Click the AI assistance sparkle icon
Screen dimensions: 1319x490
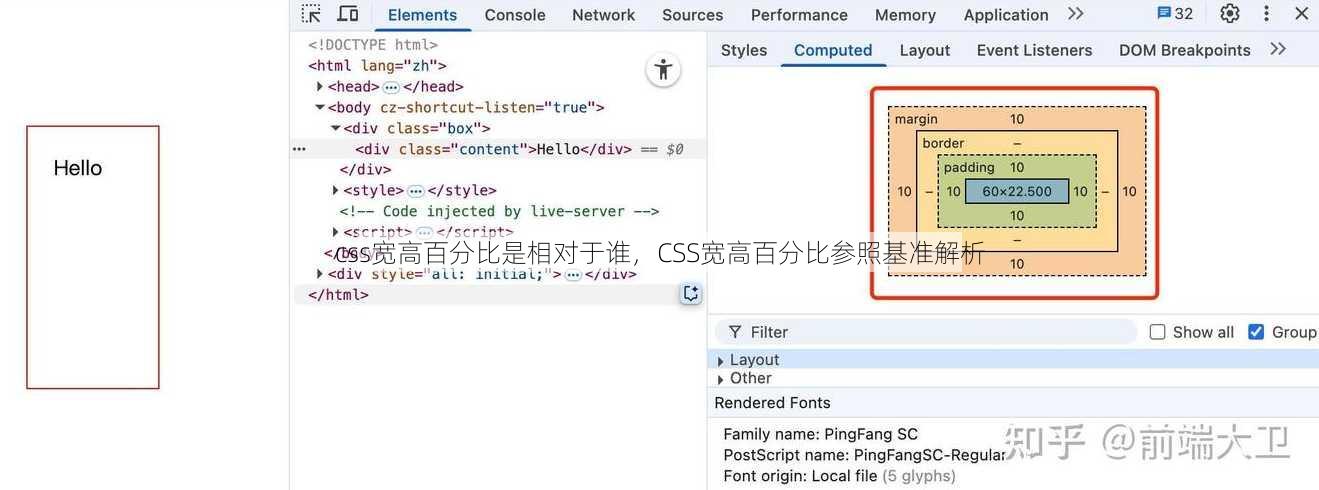coord(691,294)
